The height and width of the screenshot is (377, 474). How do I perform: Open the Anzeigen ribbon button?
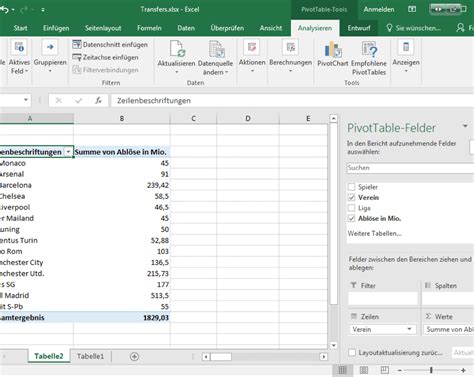coord(406,56)
